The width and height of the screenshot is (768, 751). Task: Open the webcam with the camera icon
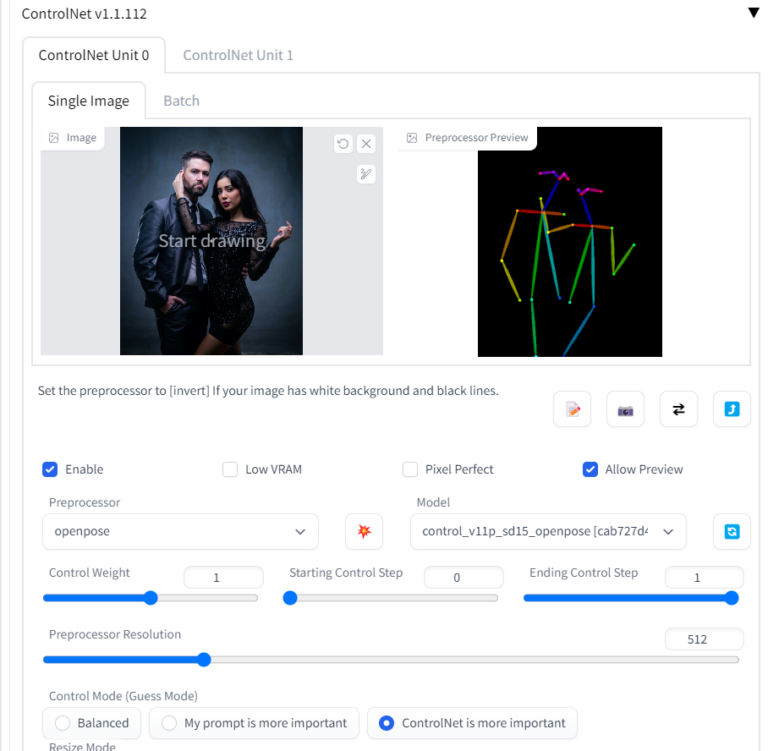tap(625, 409)
